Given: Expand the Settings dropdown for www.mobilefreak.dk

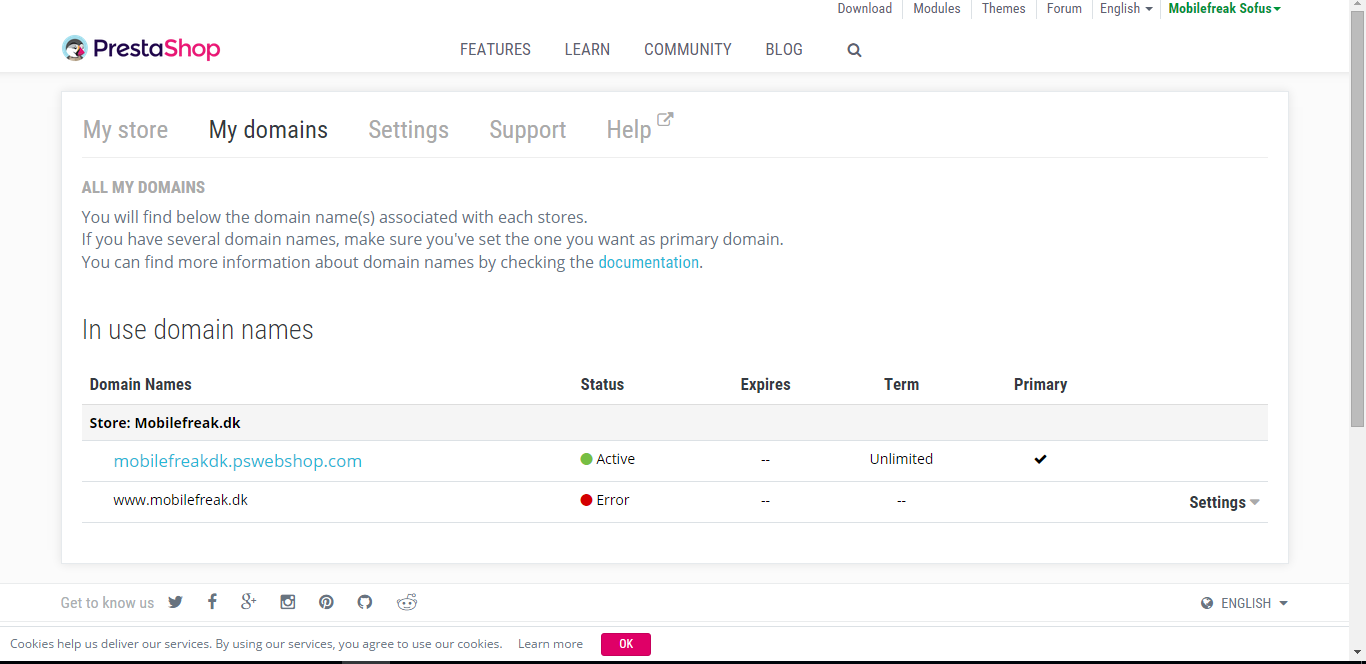Looking at the screenshot, I should click(x=1224, y=502).
